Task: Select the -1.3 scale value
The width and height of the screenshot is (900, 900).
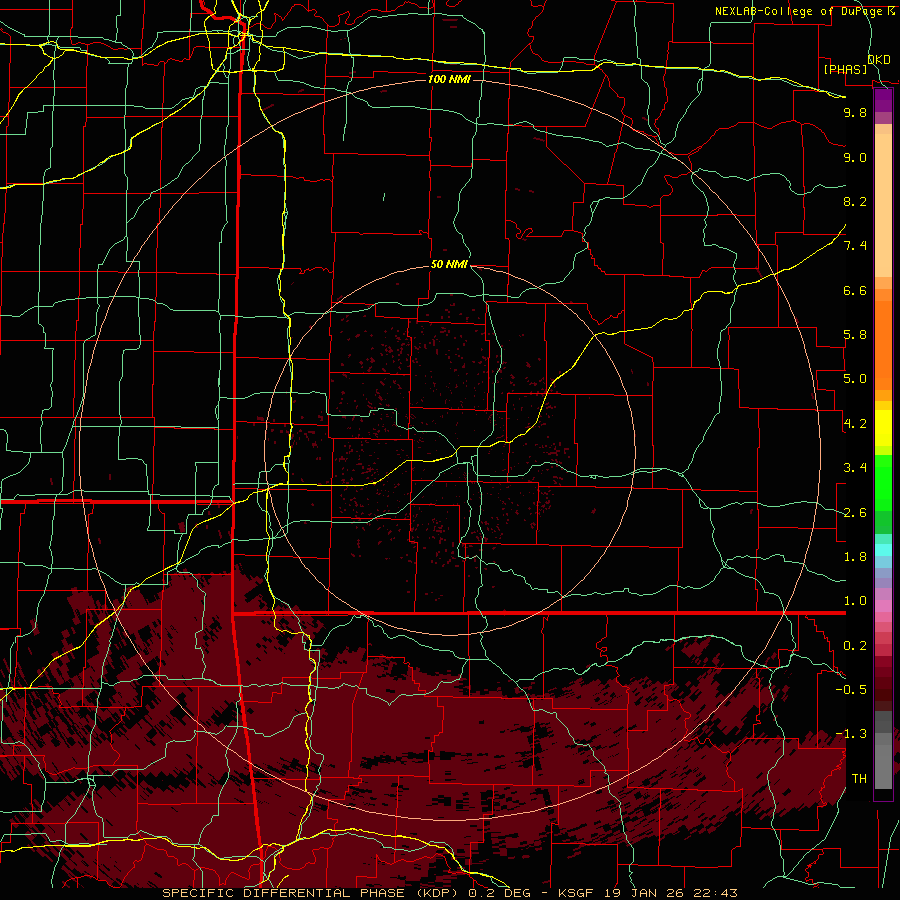Action: coord(851,734)
